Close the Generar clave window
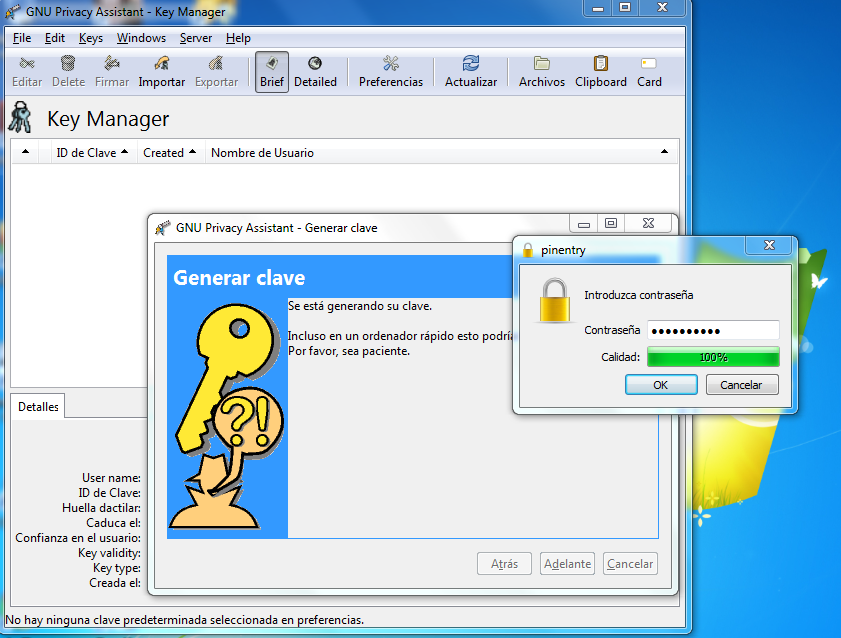The image size is (841, 638). tap(648, 224)
